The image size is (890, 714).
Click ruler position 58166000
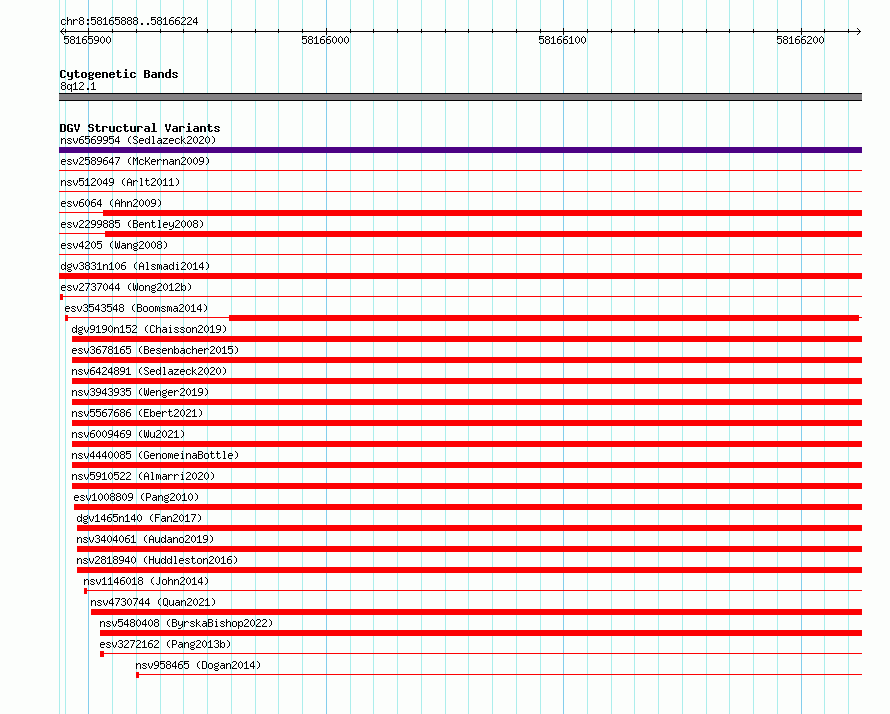[325, 40]
